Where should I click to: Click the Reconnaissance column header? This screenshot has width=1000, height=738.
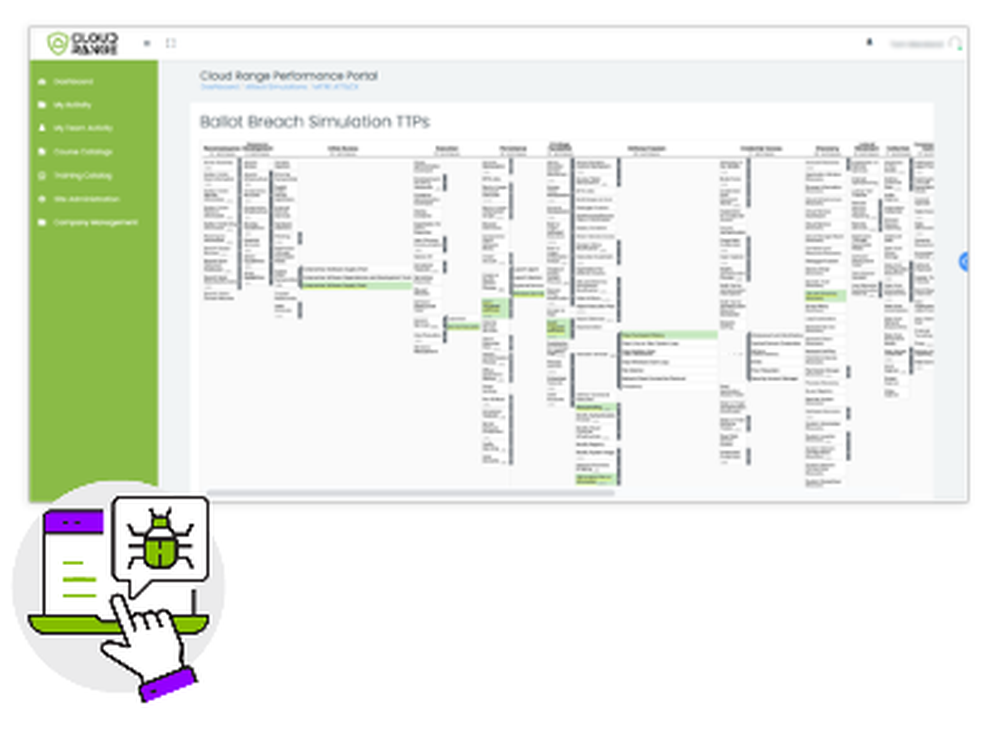[x=221, y=149]
